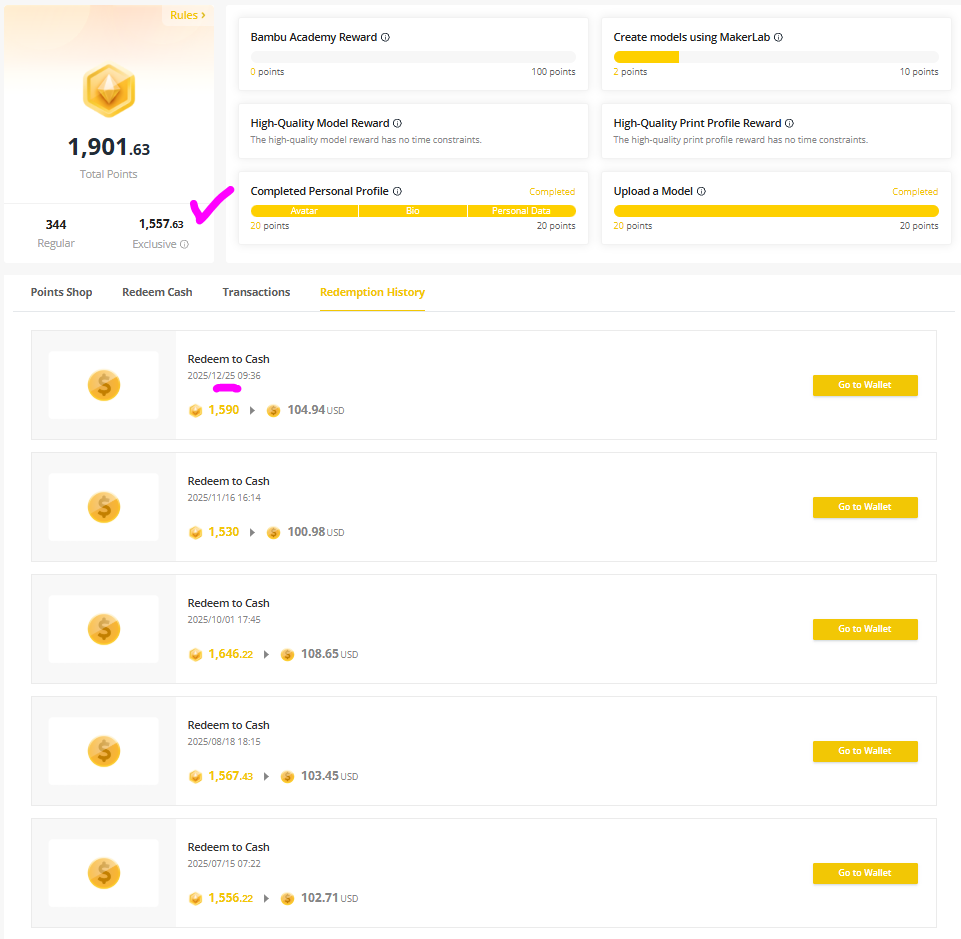Viewport: 961px width, 939px height.
Task: Click info icon next to High-Quality Model Reward
Action: (397, 124)
